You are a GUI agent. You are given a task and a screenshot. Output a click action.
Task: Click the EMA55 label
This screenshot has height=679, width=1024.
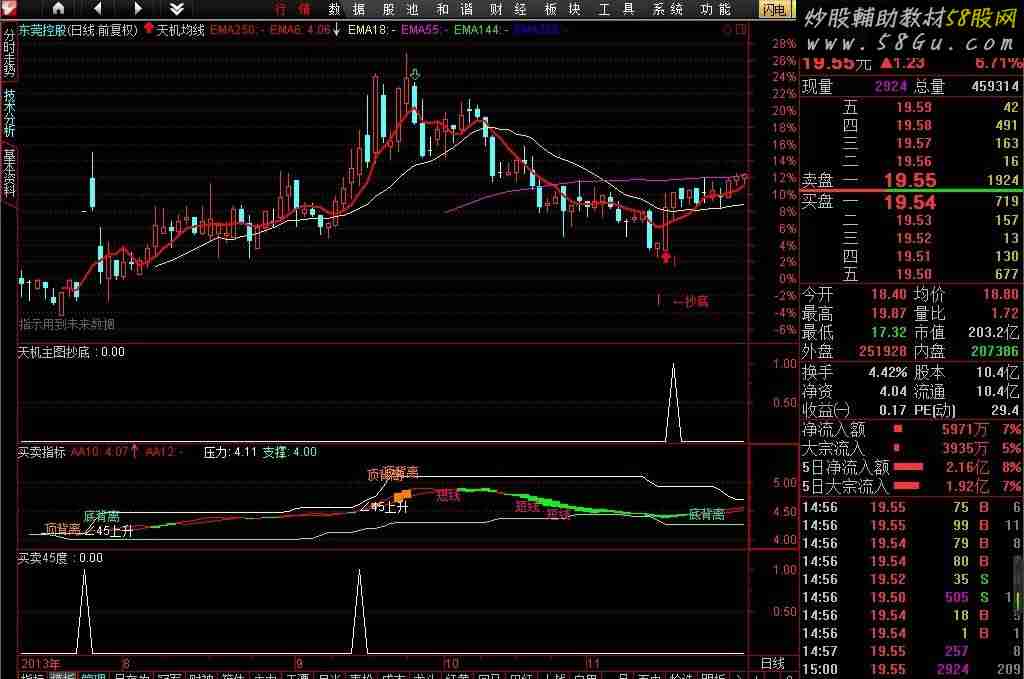[424, 30]
